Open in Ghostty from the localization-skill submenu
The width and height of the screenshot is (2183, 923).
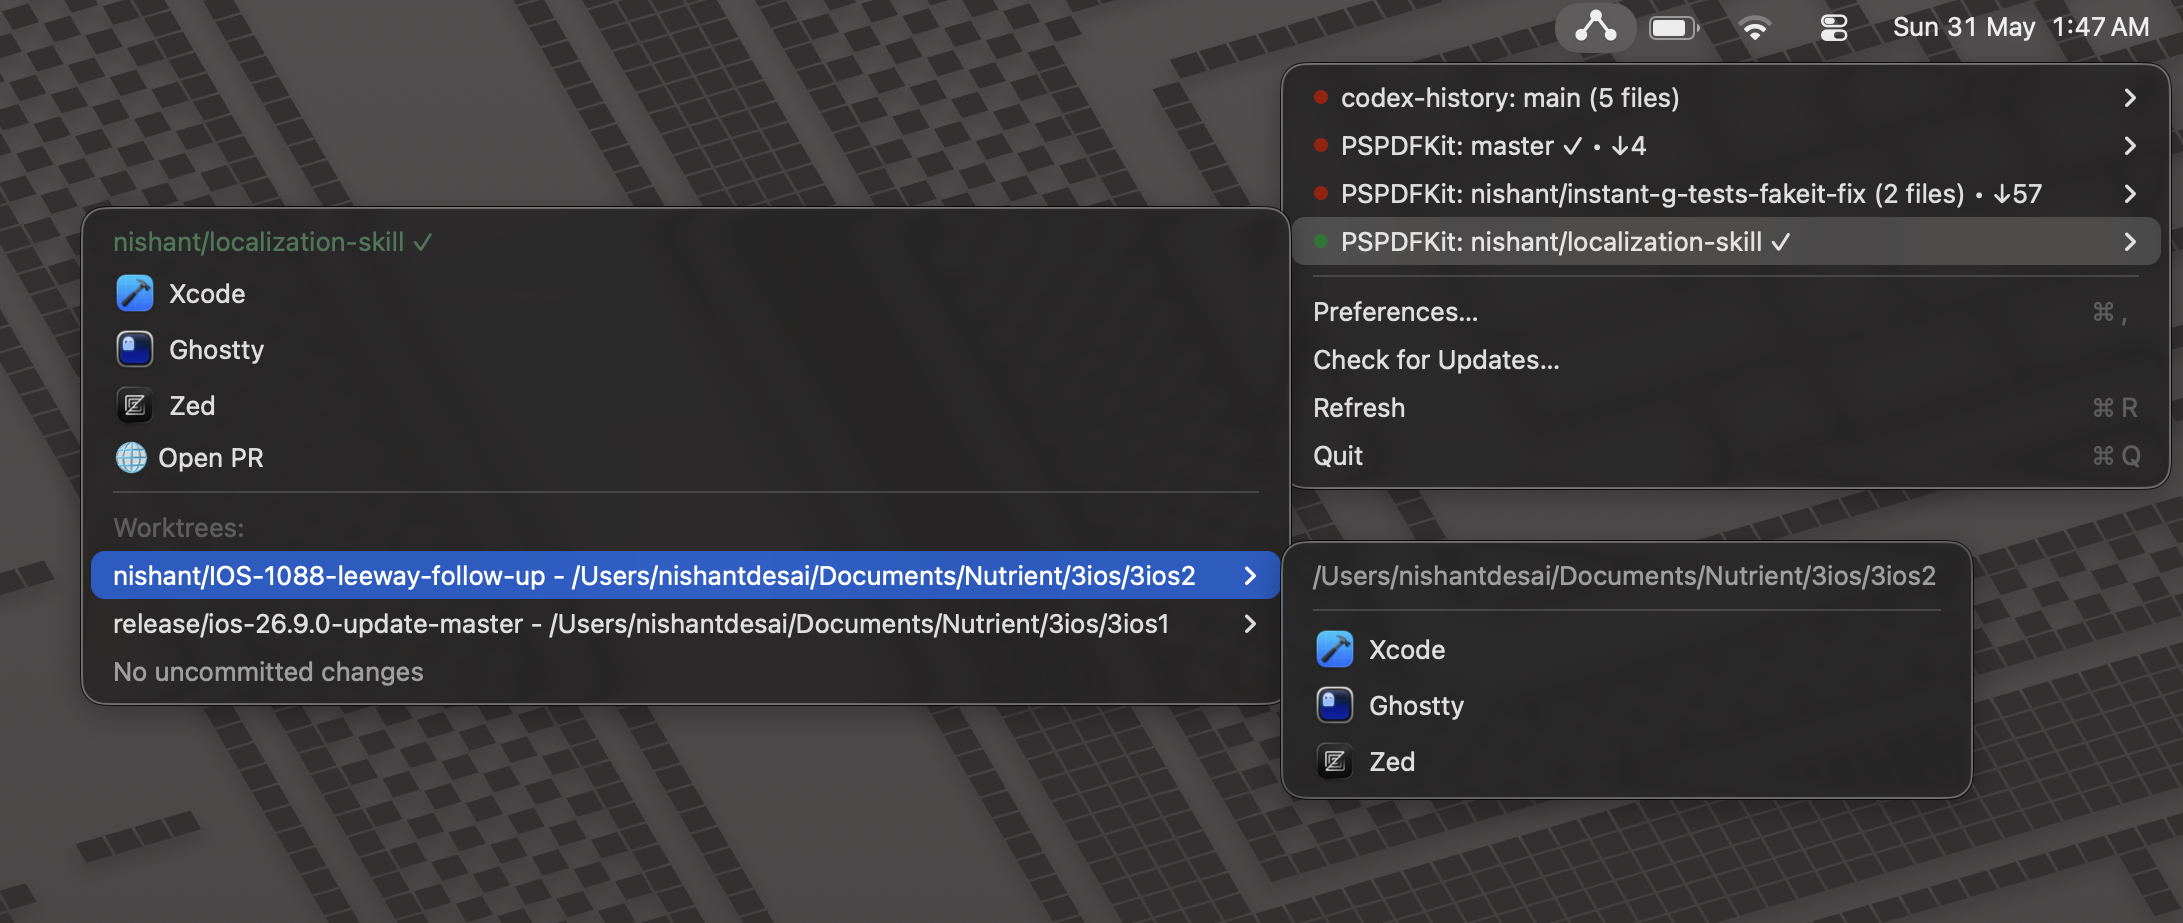click(x=685, y=350)
